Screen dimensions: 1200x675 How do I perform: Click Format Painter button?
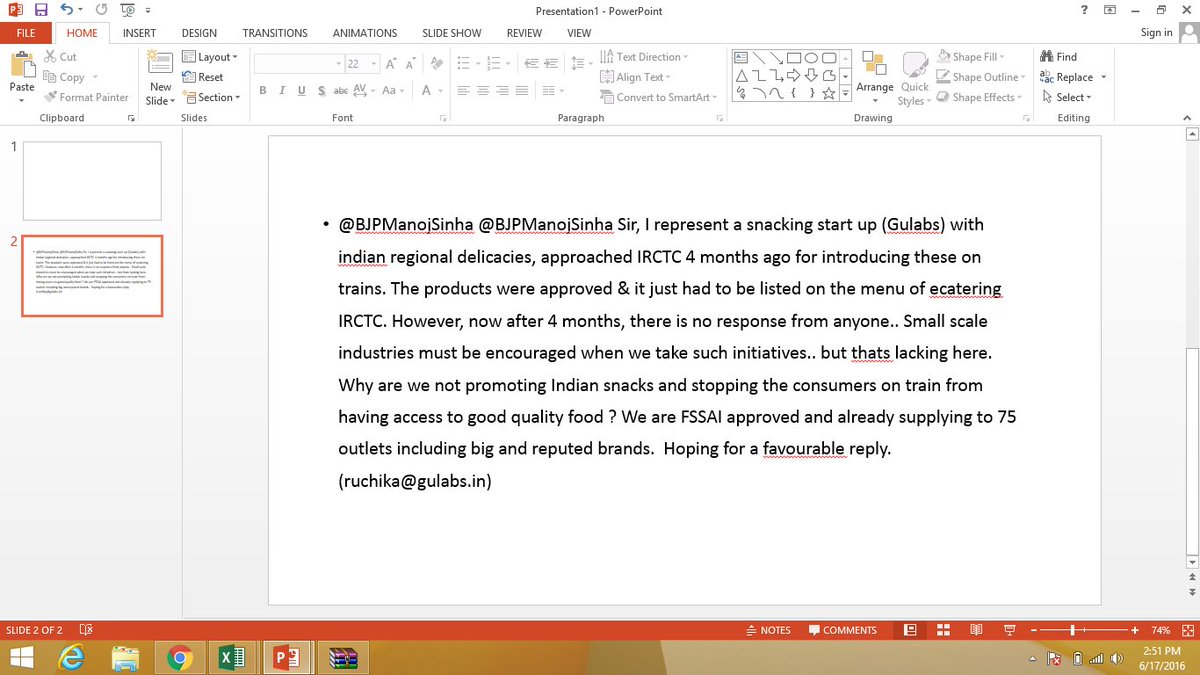(x=85, y=97)
